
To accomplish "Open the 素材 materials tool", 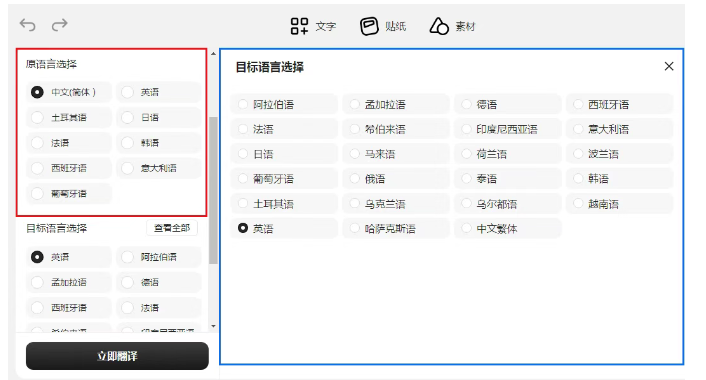I will point(453,26).
